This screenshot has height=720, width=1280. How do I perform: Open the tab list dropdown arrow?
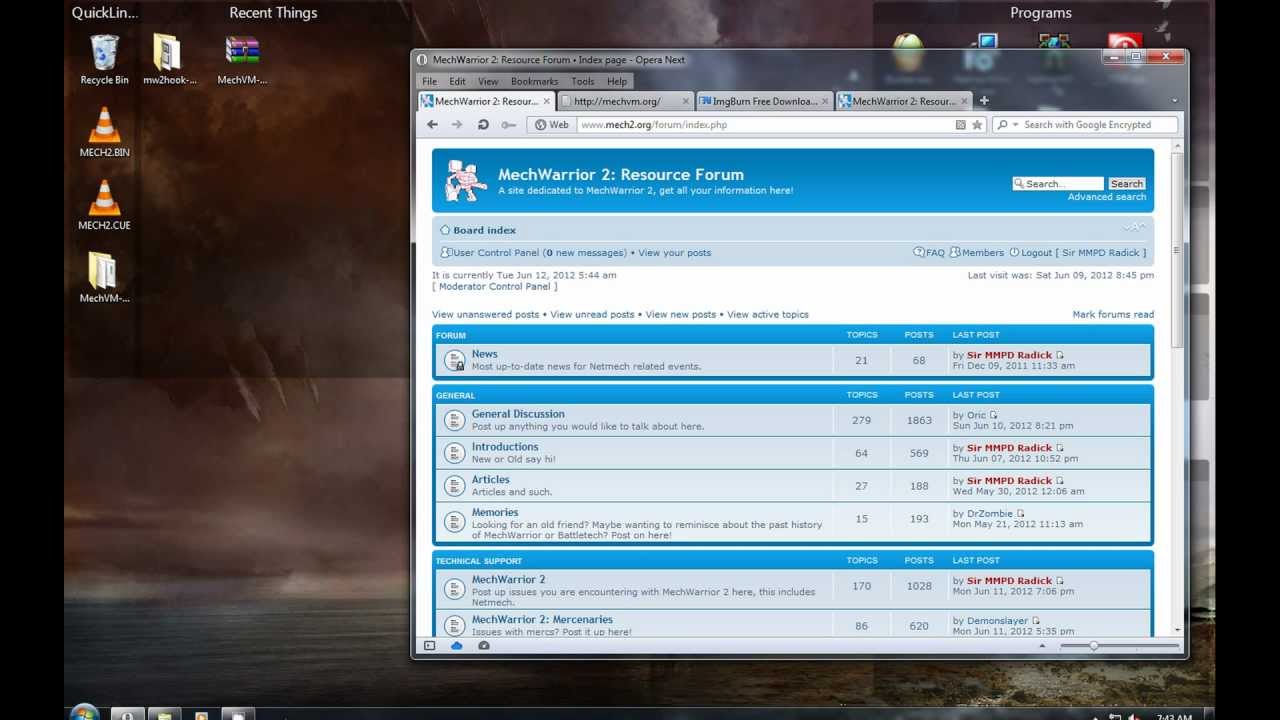1174,101
